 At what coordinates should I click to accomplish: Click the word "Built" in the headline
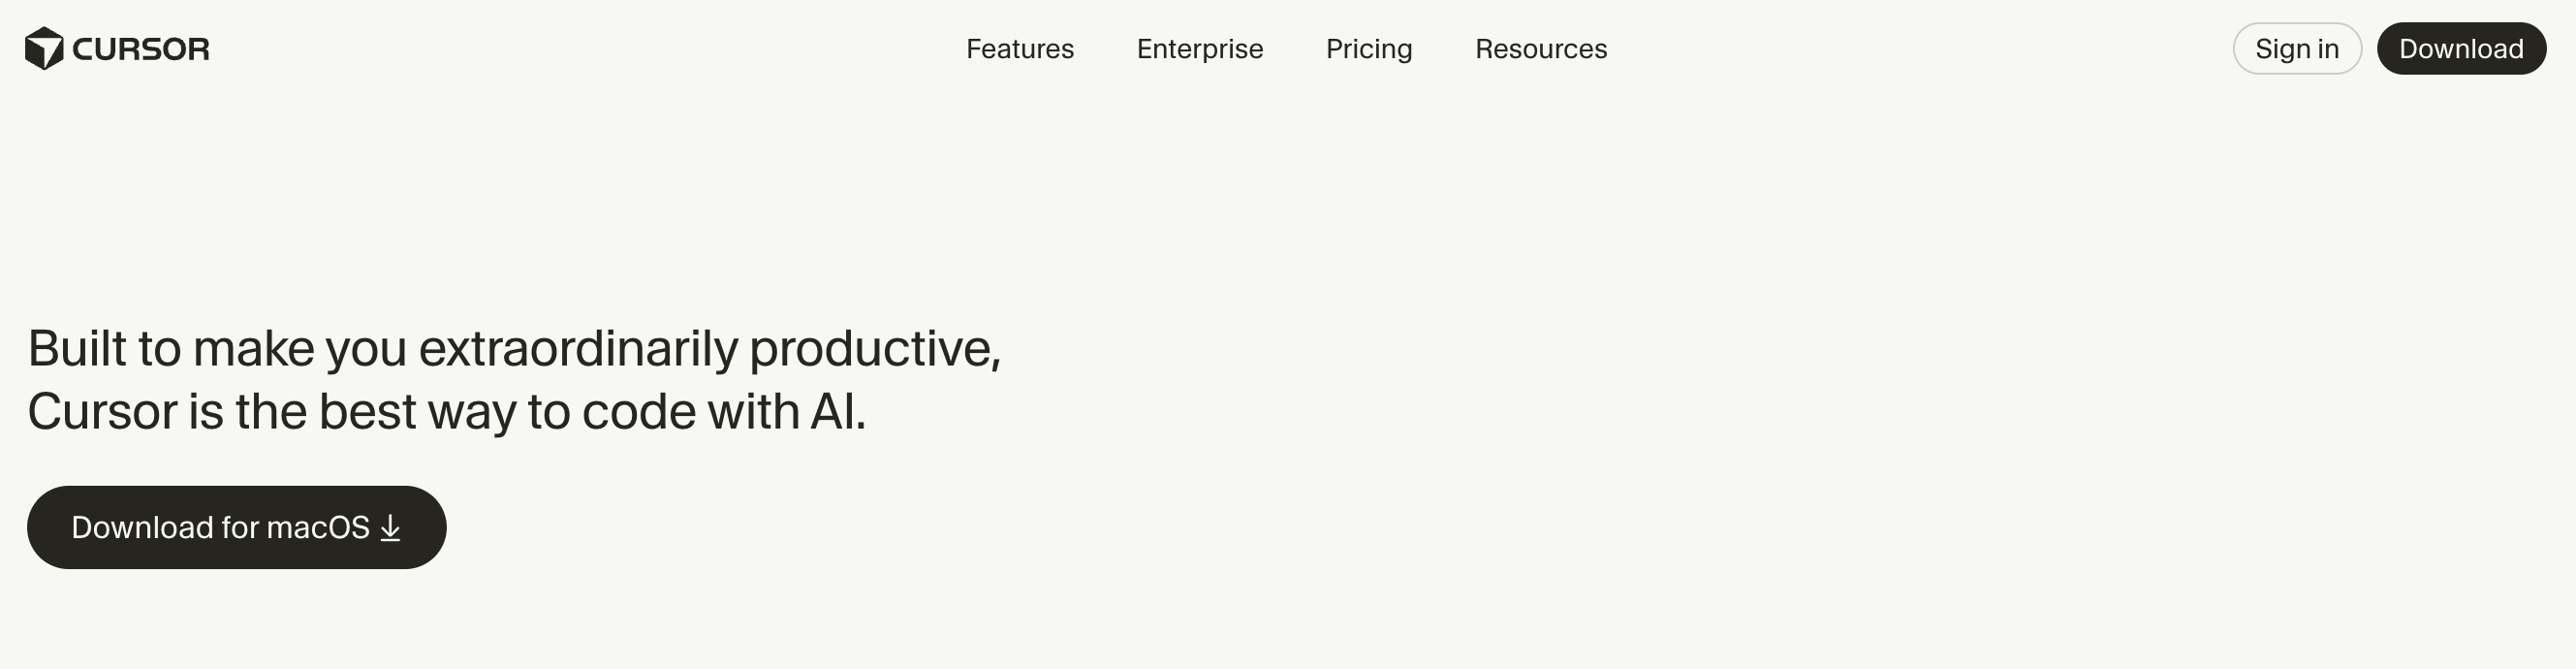tap(77, 349)
